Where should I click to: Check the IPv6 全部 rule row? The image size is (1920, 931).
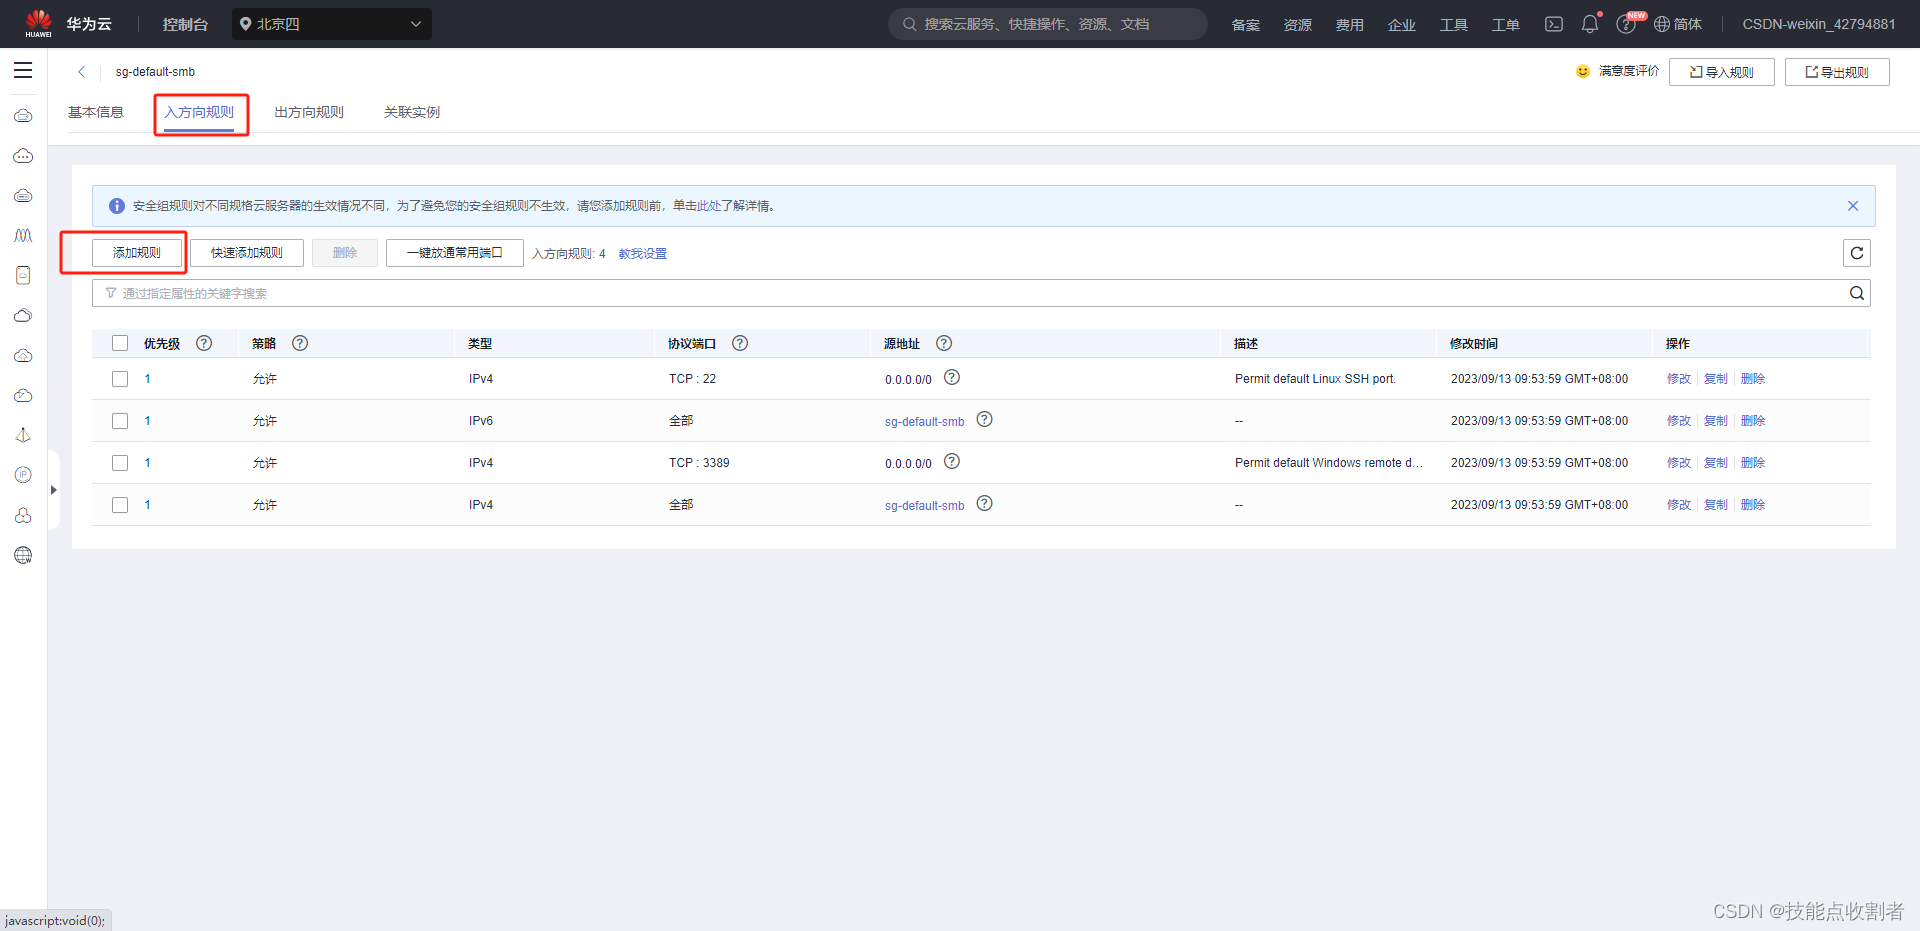tap(120, 421)
